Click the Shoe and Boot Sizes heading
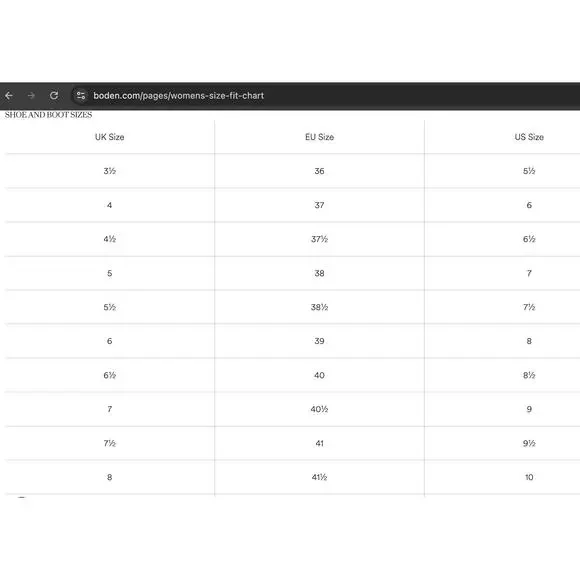The image size is (580, 580). 48,115
